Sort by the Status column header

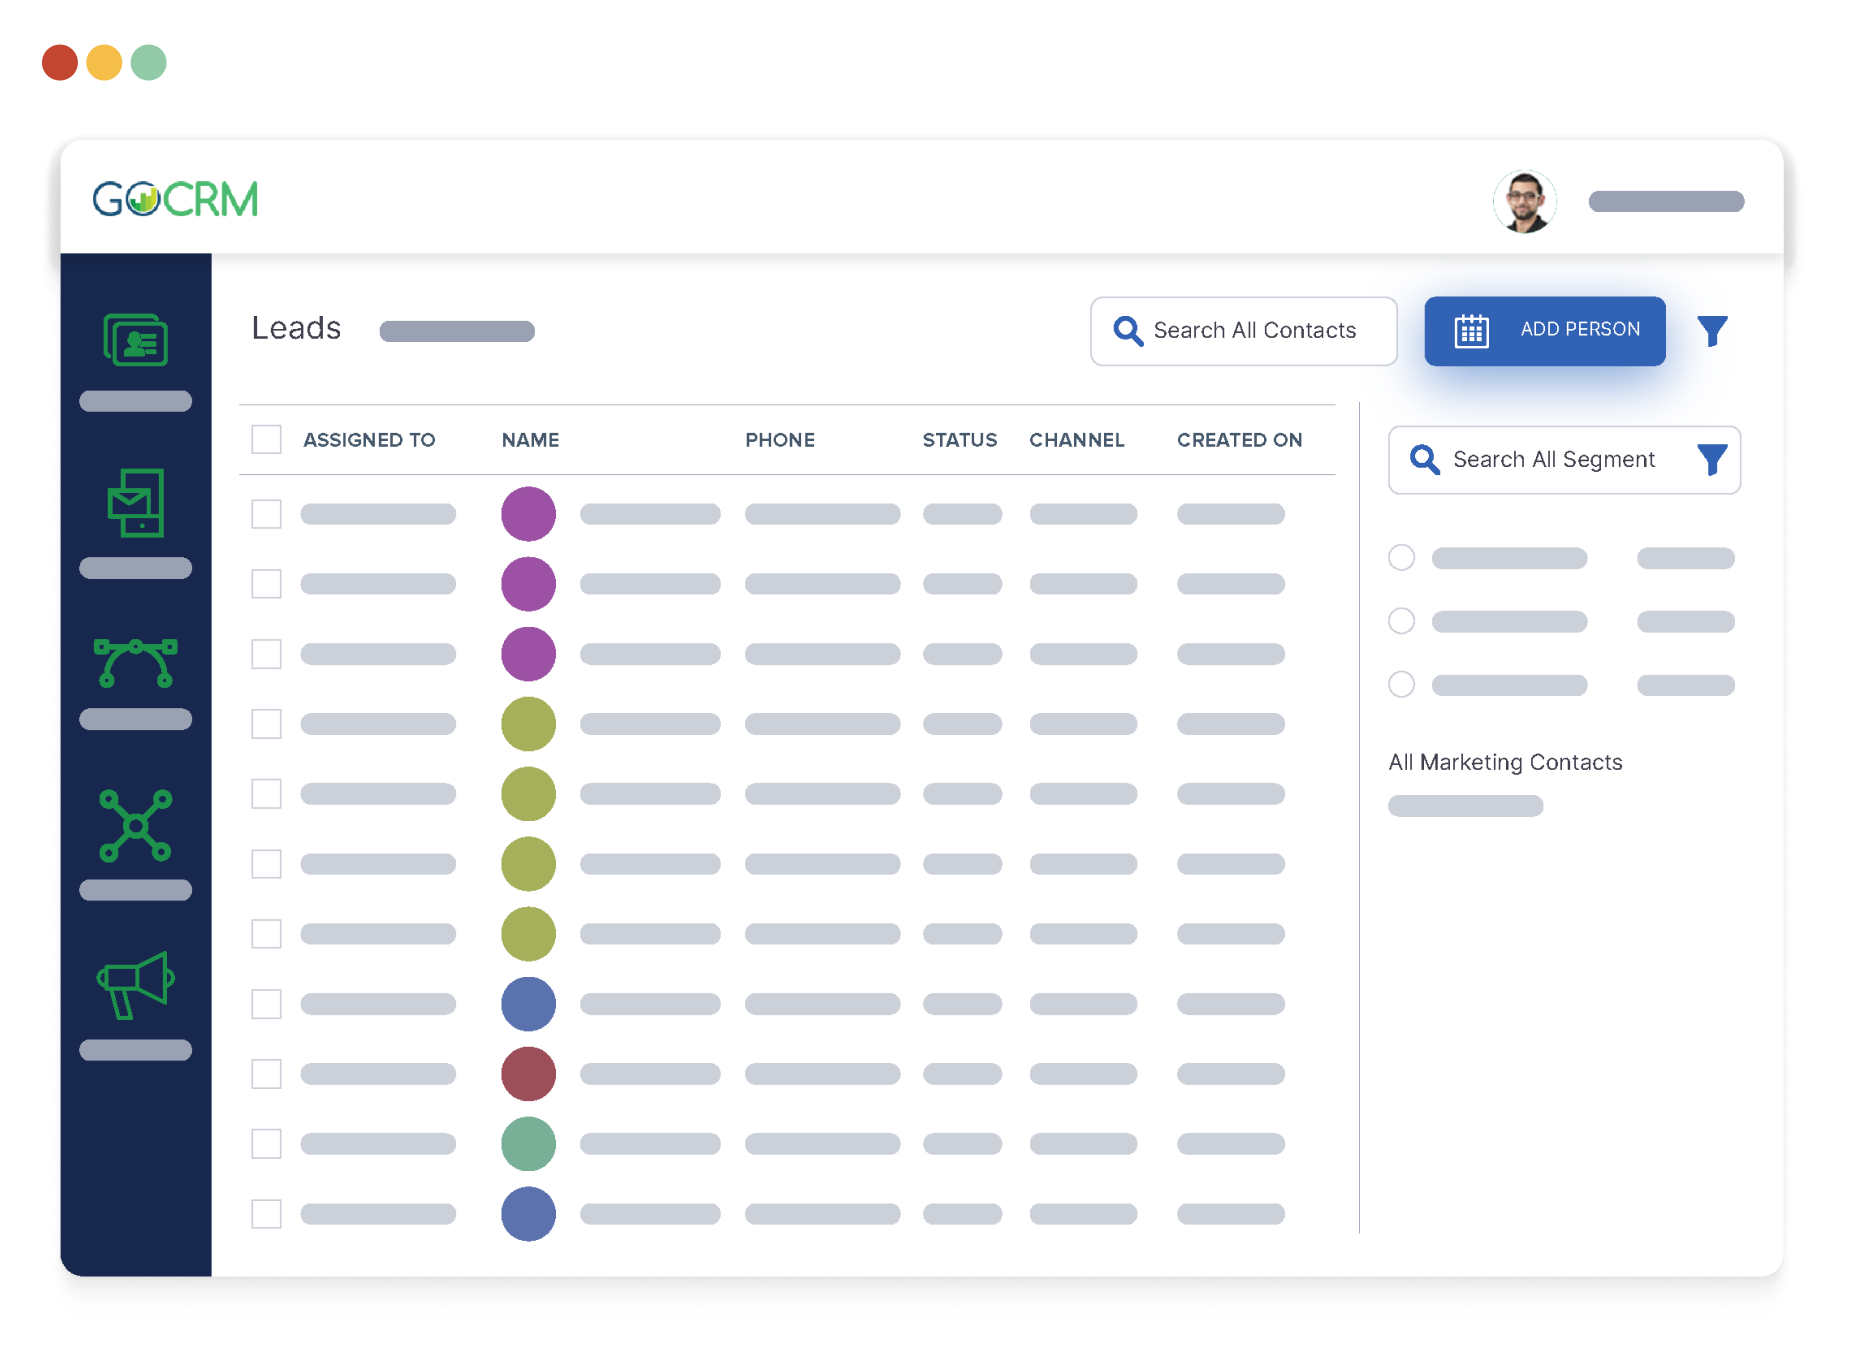(x=959, y=440)
